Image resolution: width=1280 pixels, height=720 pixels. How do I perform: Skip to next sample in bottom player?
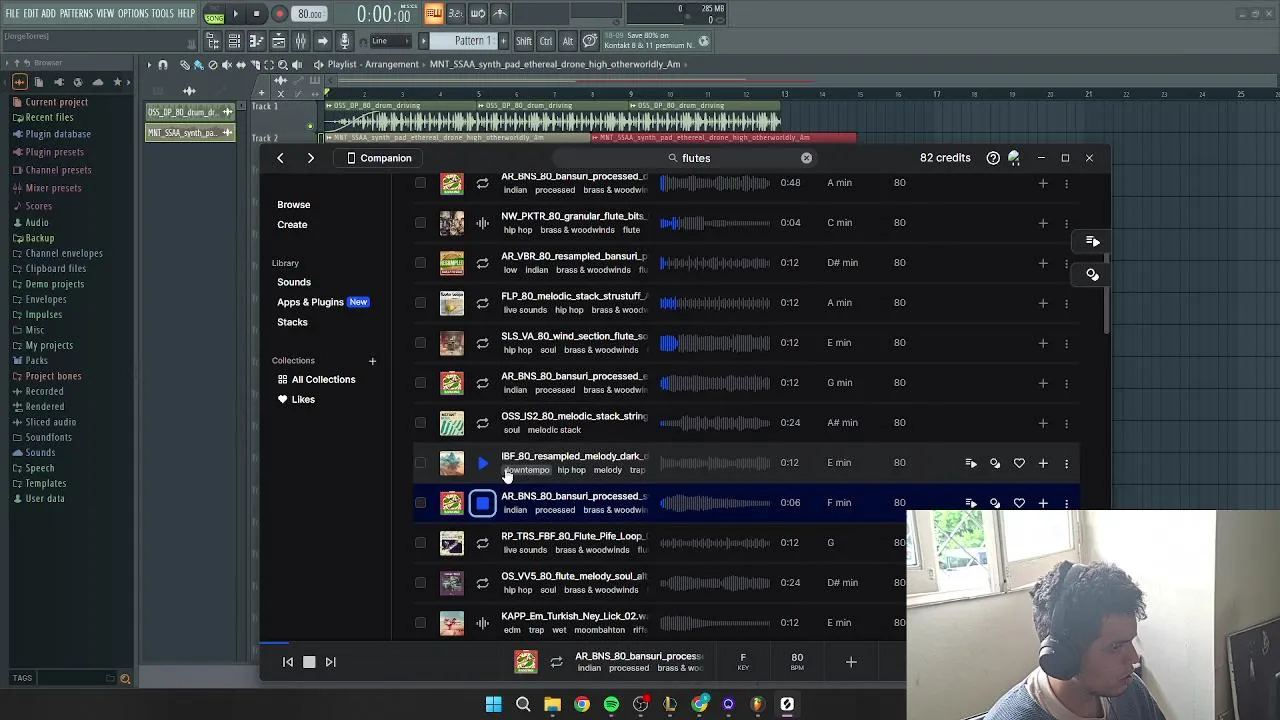click(330, 662)
